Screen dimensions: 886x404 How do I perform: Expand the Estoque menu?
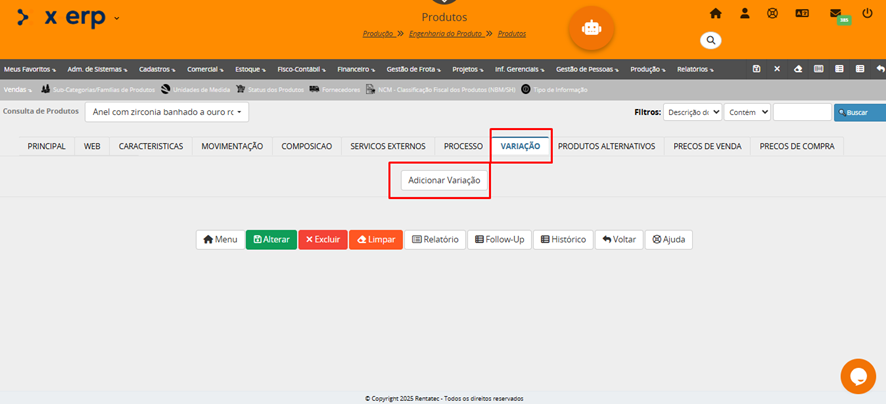pyautogui.click(x=250, y=69)
